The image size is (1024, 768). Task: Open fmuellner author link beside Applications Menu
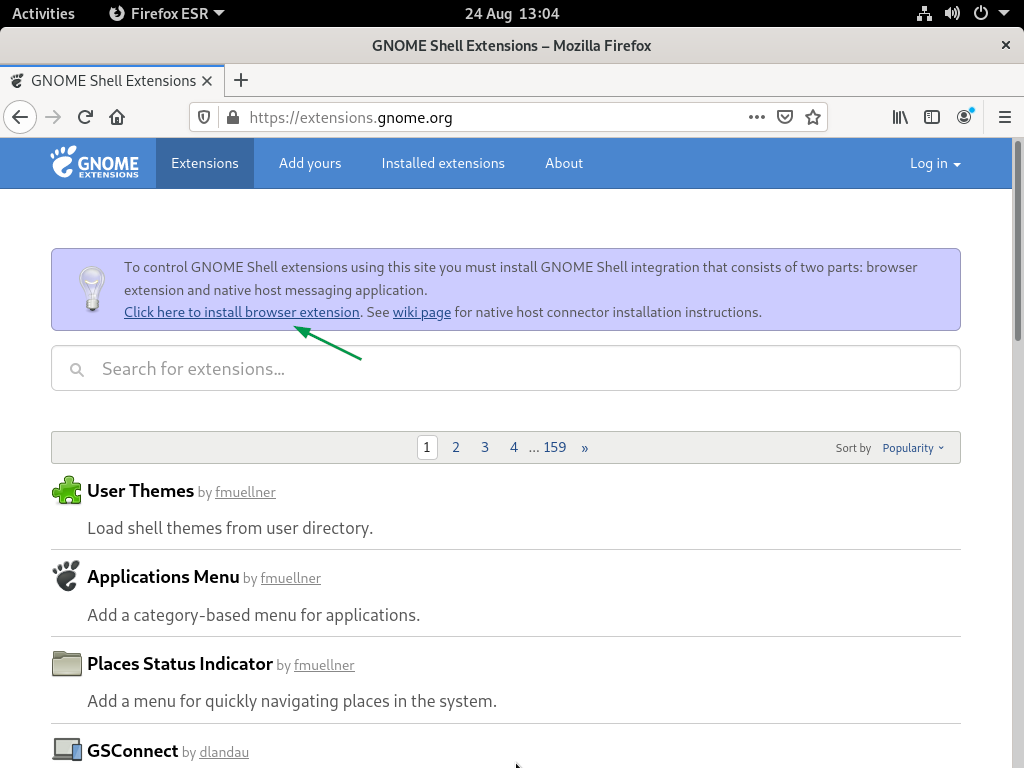pyautogui.click(x=291, y=579)
